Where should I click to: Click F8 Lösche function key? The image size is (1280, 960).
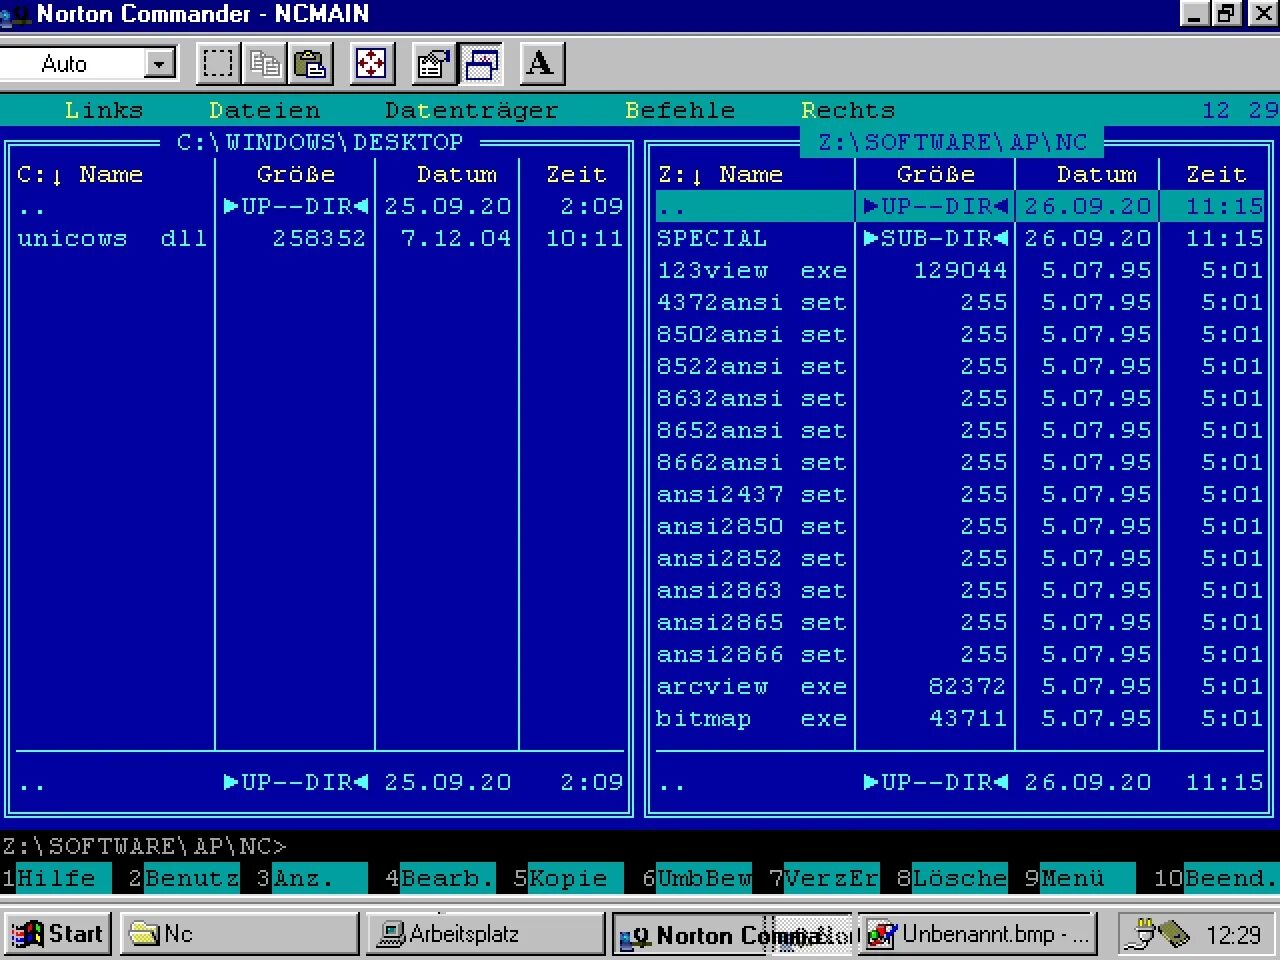(x=952, y=878)
